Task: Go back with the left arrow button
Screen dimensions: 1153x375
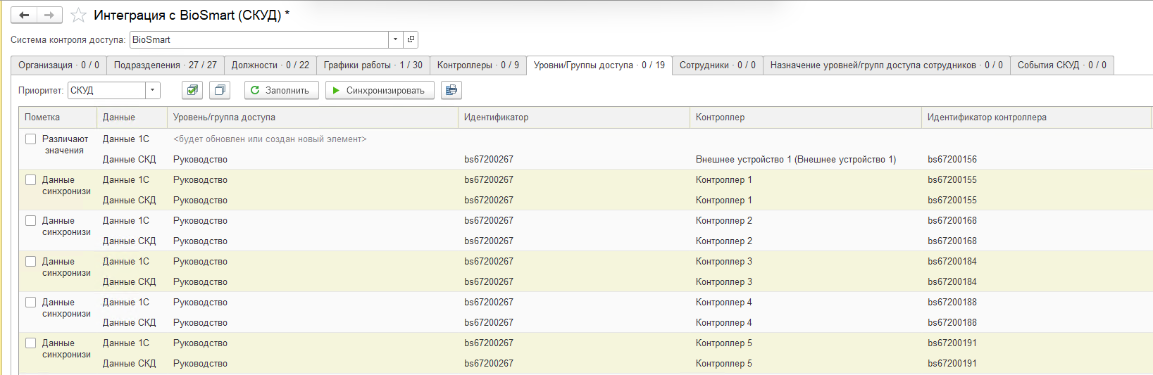Action: coord(24,15)
